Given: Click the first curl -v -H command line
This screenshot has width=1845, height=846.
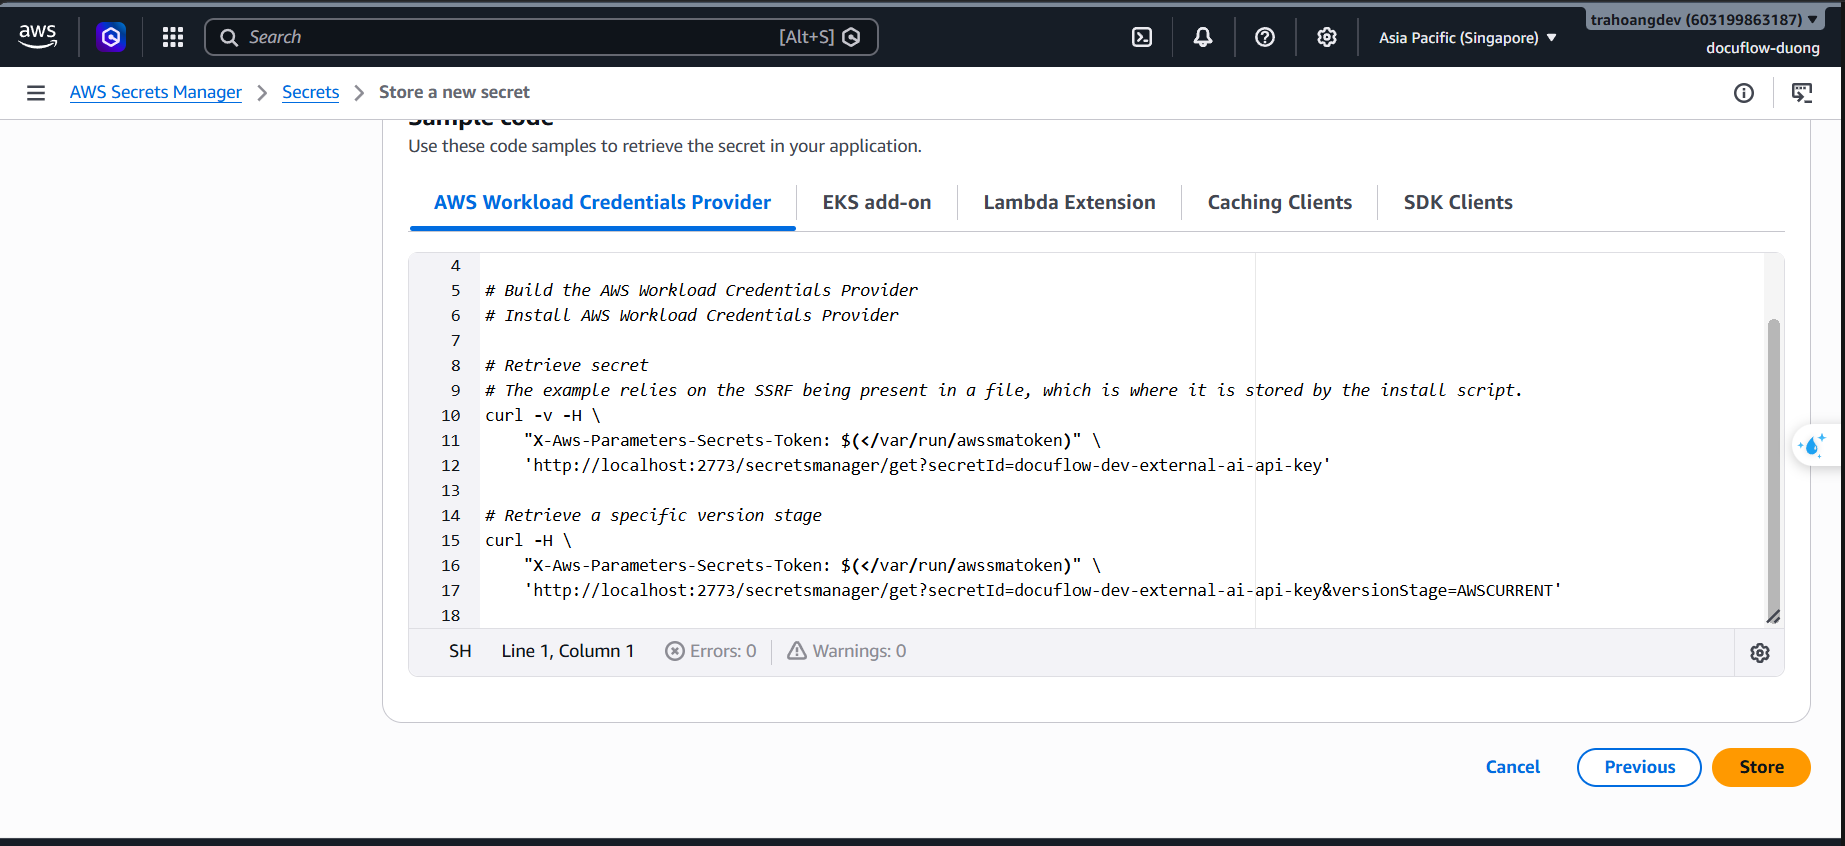Looking at the screenshot, I should 543,416.
